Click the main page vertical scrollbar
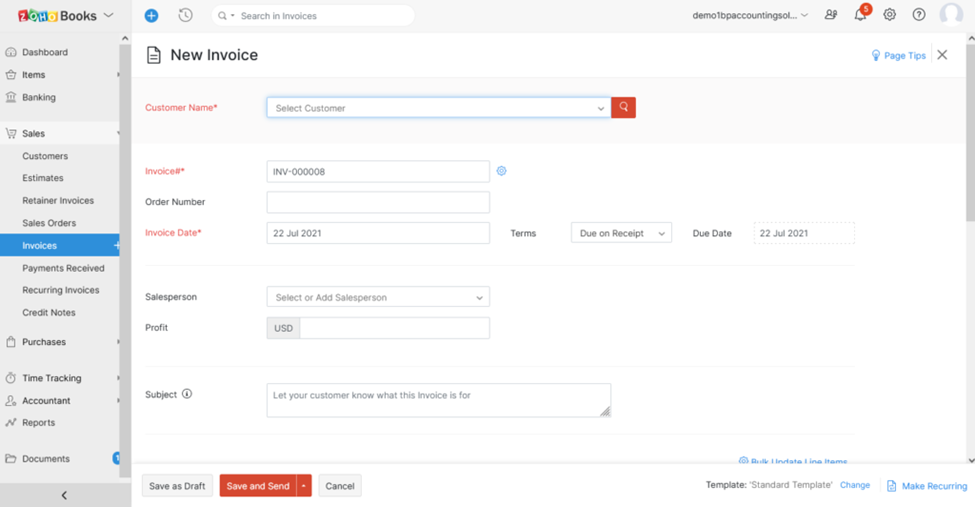The image size is (975, 507). [971, 132]
